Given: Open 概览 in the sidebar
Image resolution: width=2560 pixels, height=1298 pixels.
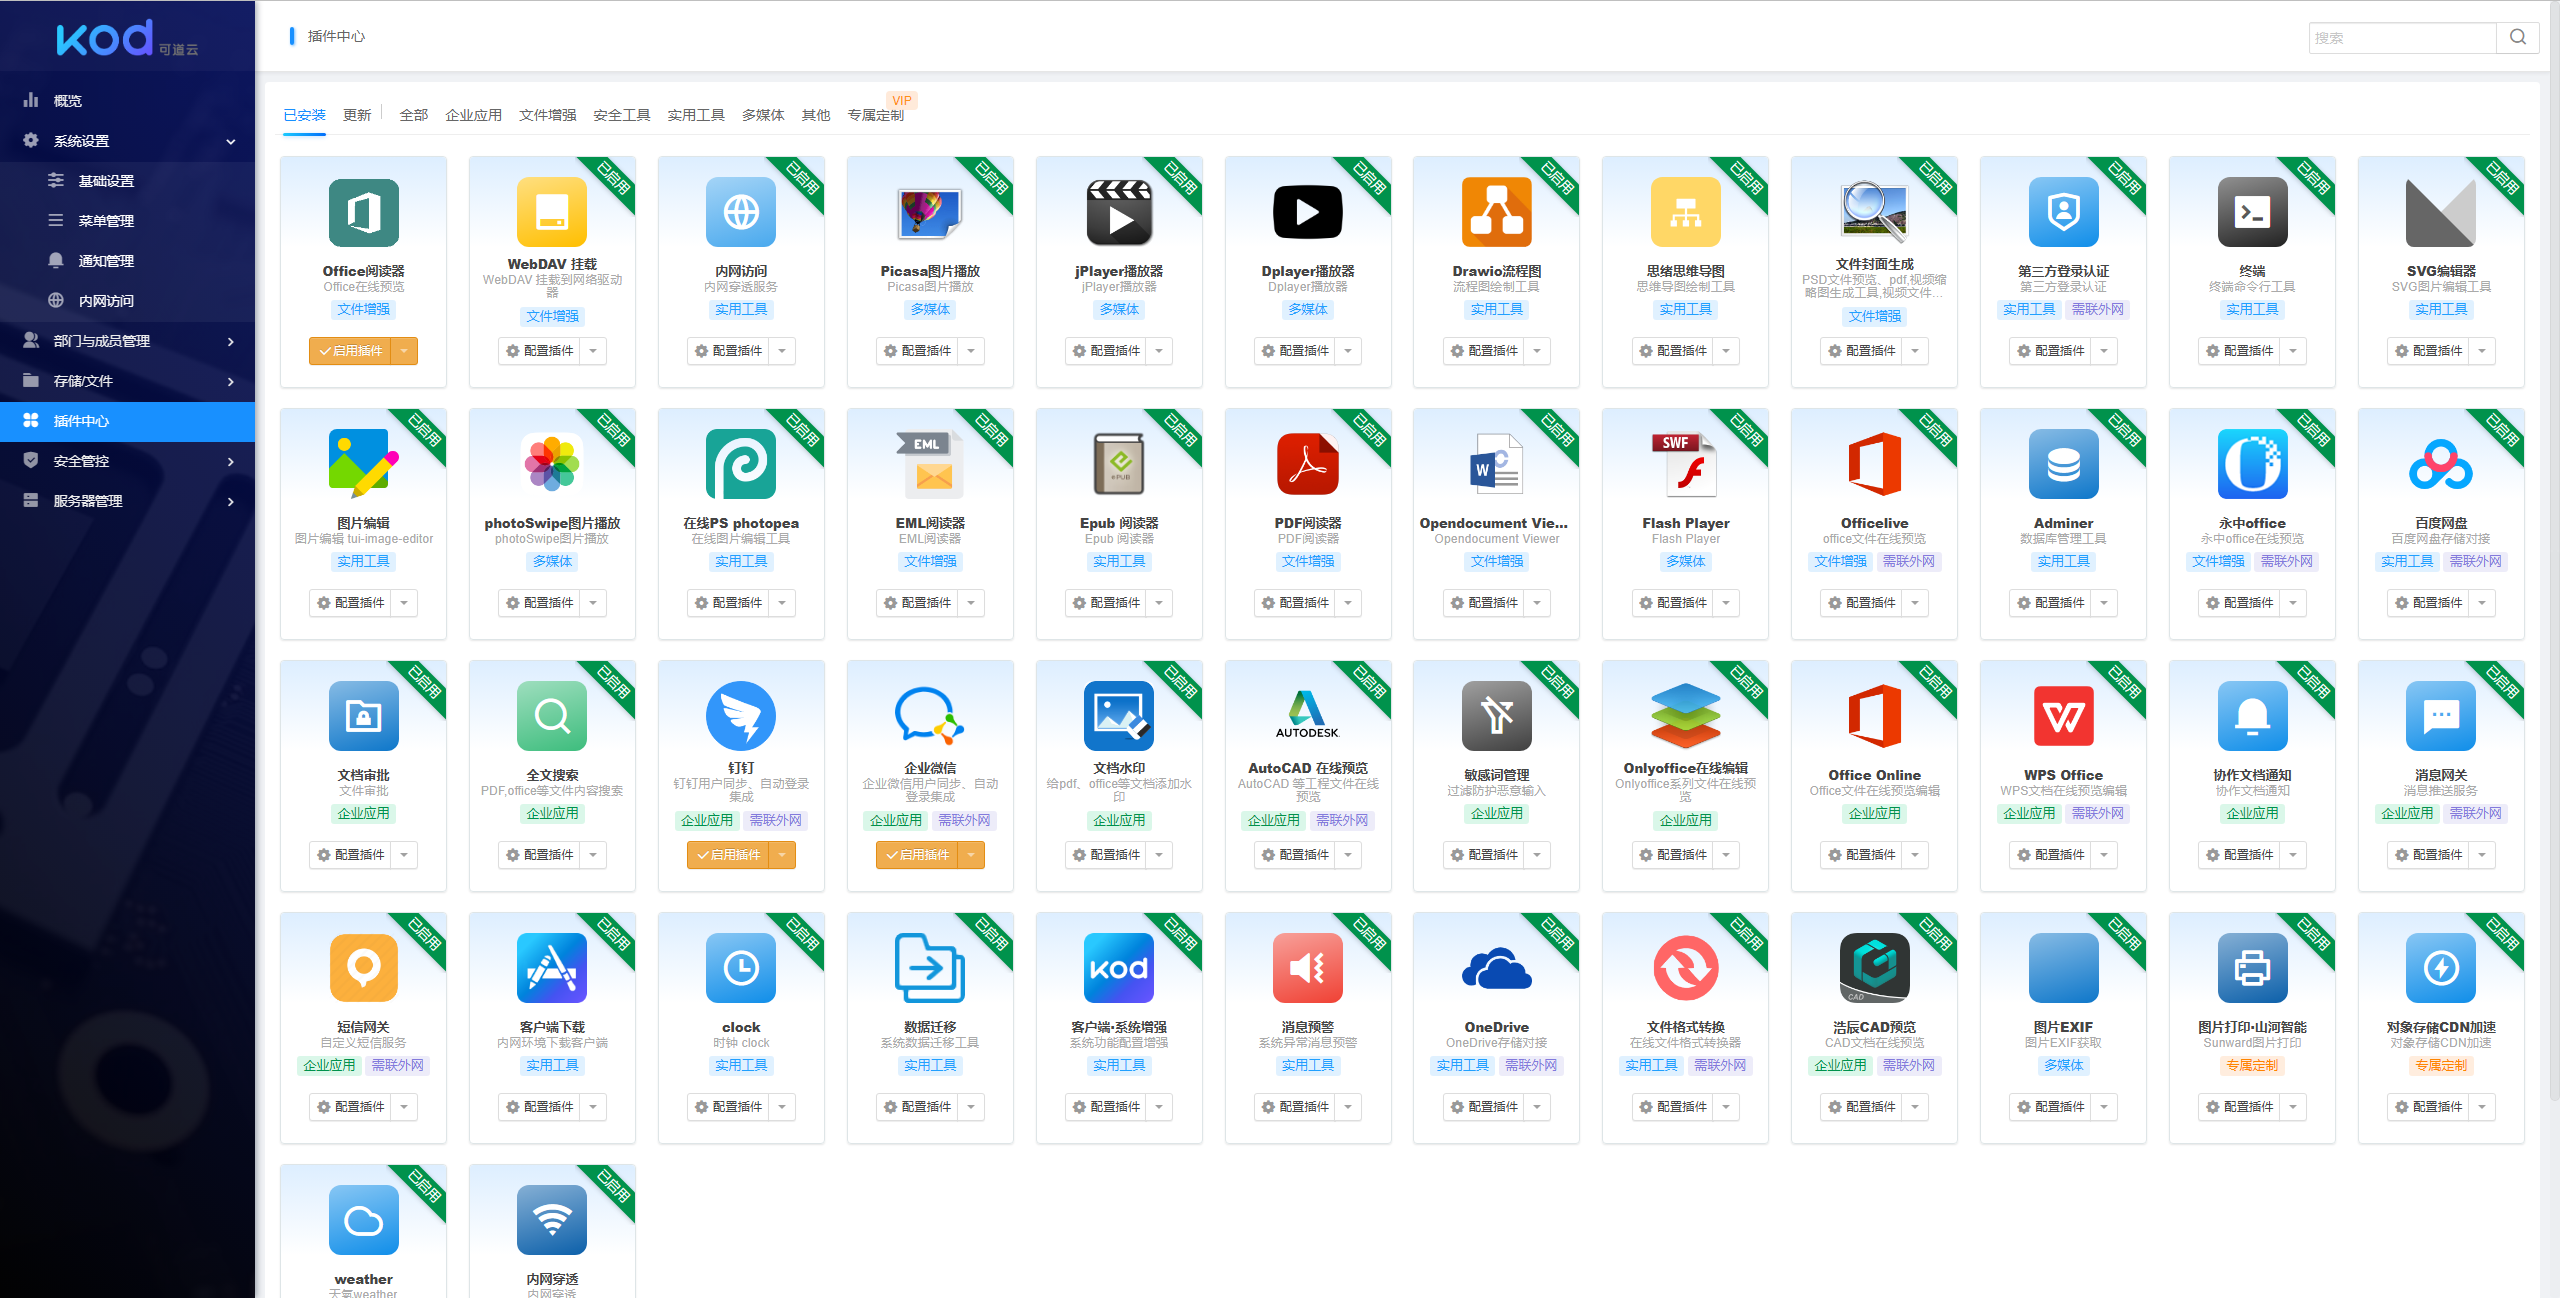Looking at the screenshot, I should tap(128, 101).
